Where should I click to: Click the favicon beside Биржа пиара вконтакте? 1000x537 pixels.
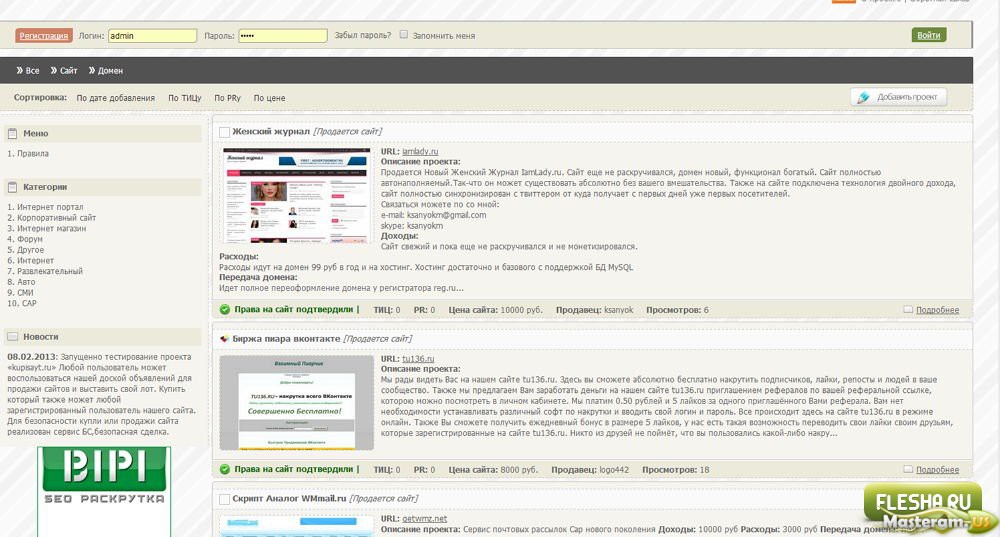[224, 339]
